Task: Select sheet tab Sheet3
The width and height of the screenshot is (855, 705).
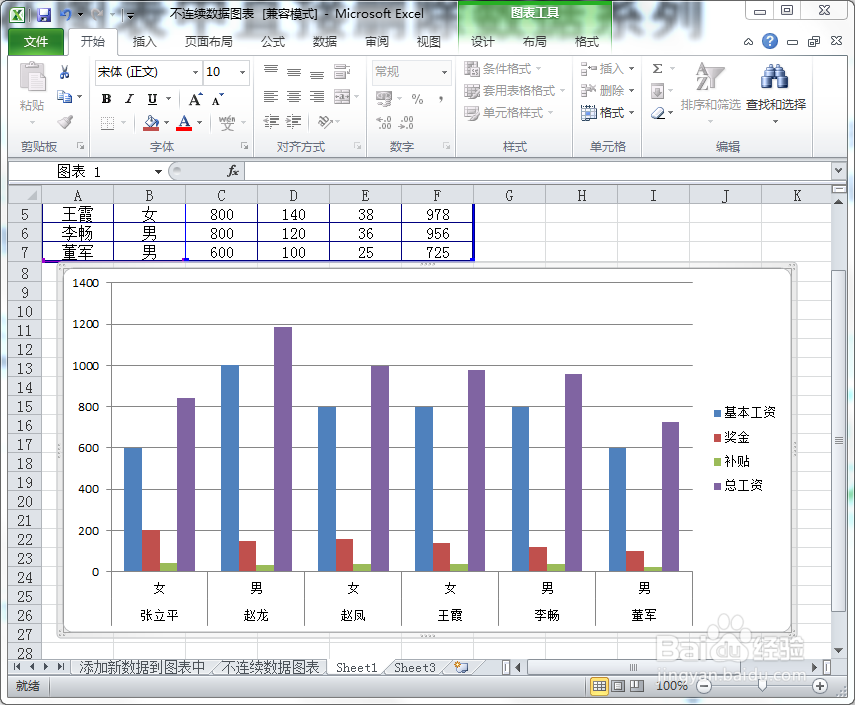Action: coord(415,667)
